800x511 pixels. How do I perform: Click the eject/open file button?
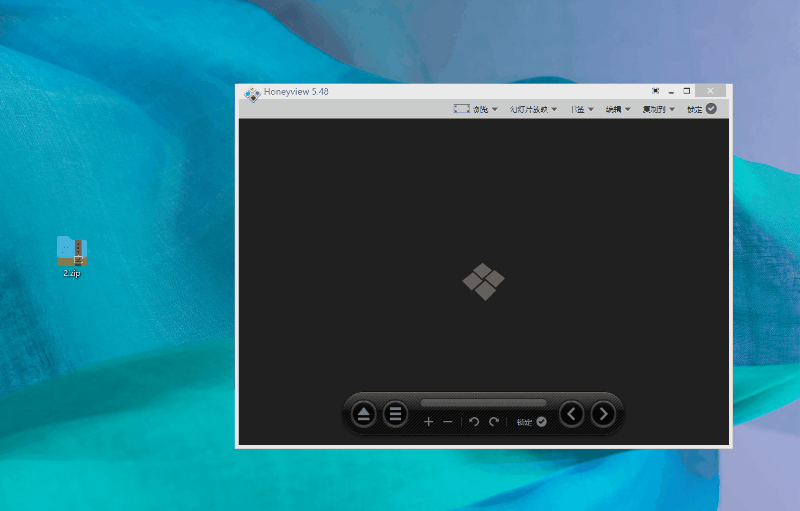(x=364, y=414)
